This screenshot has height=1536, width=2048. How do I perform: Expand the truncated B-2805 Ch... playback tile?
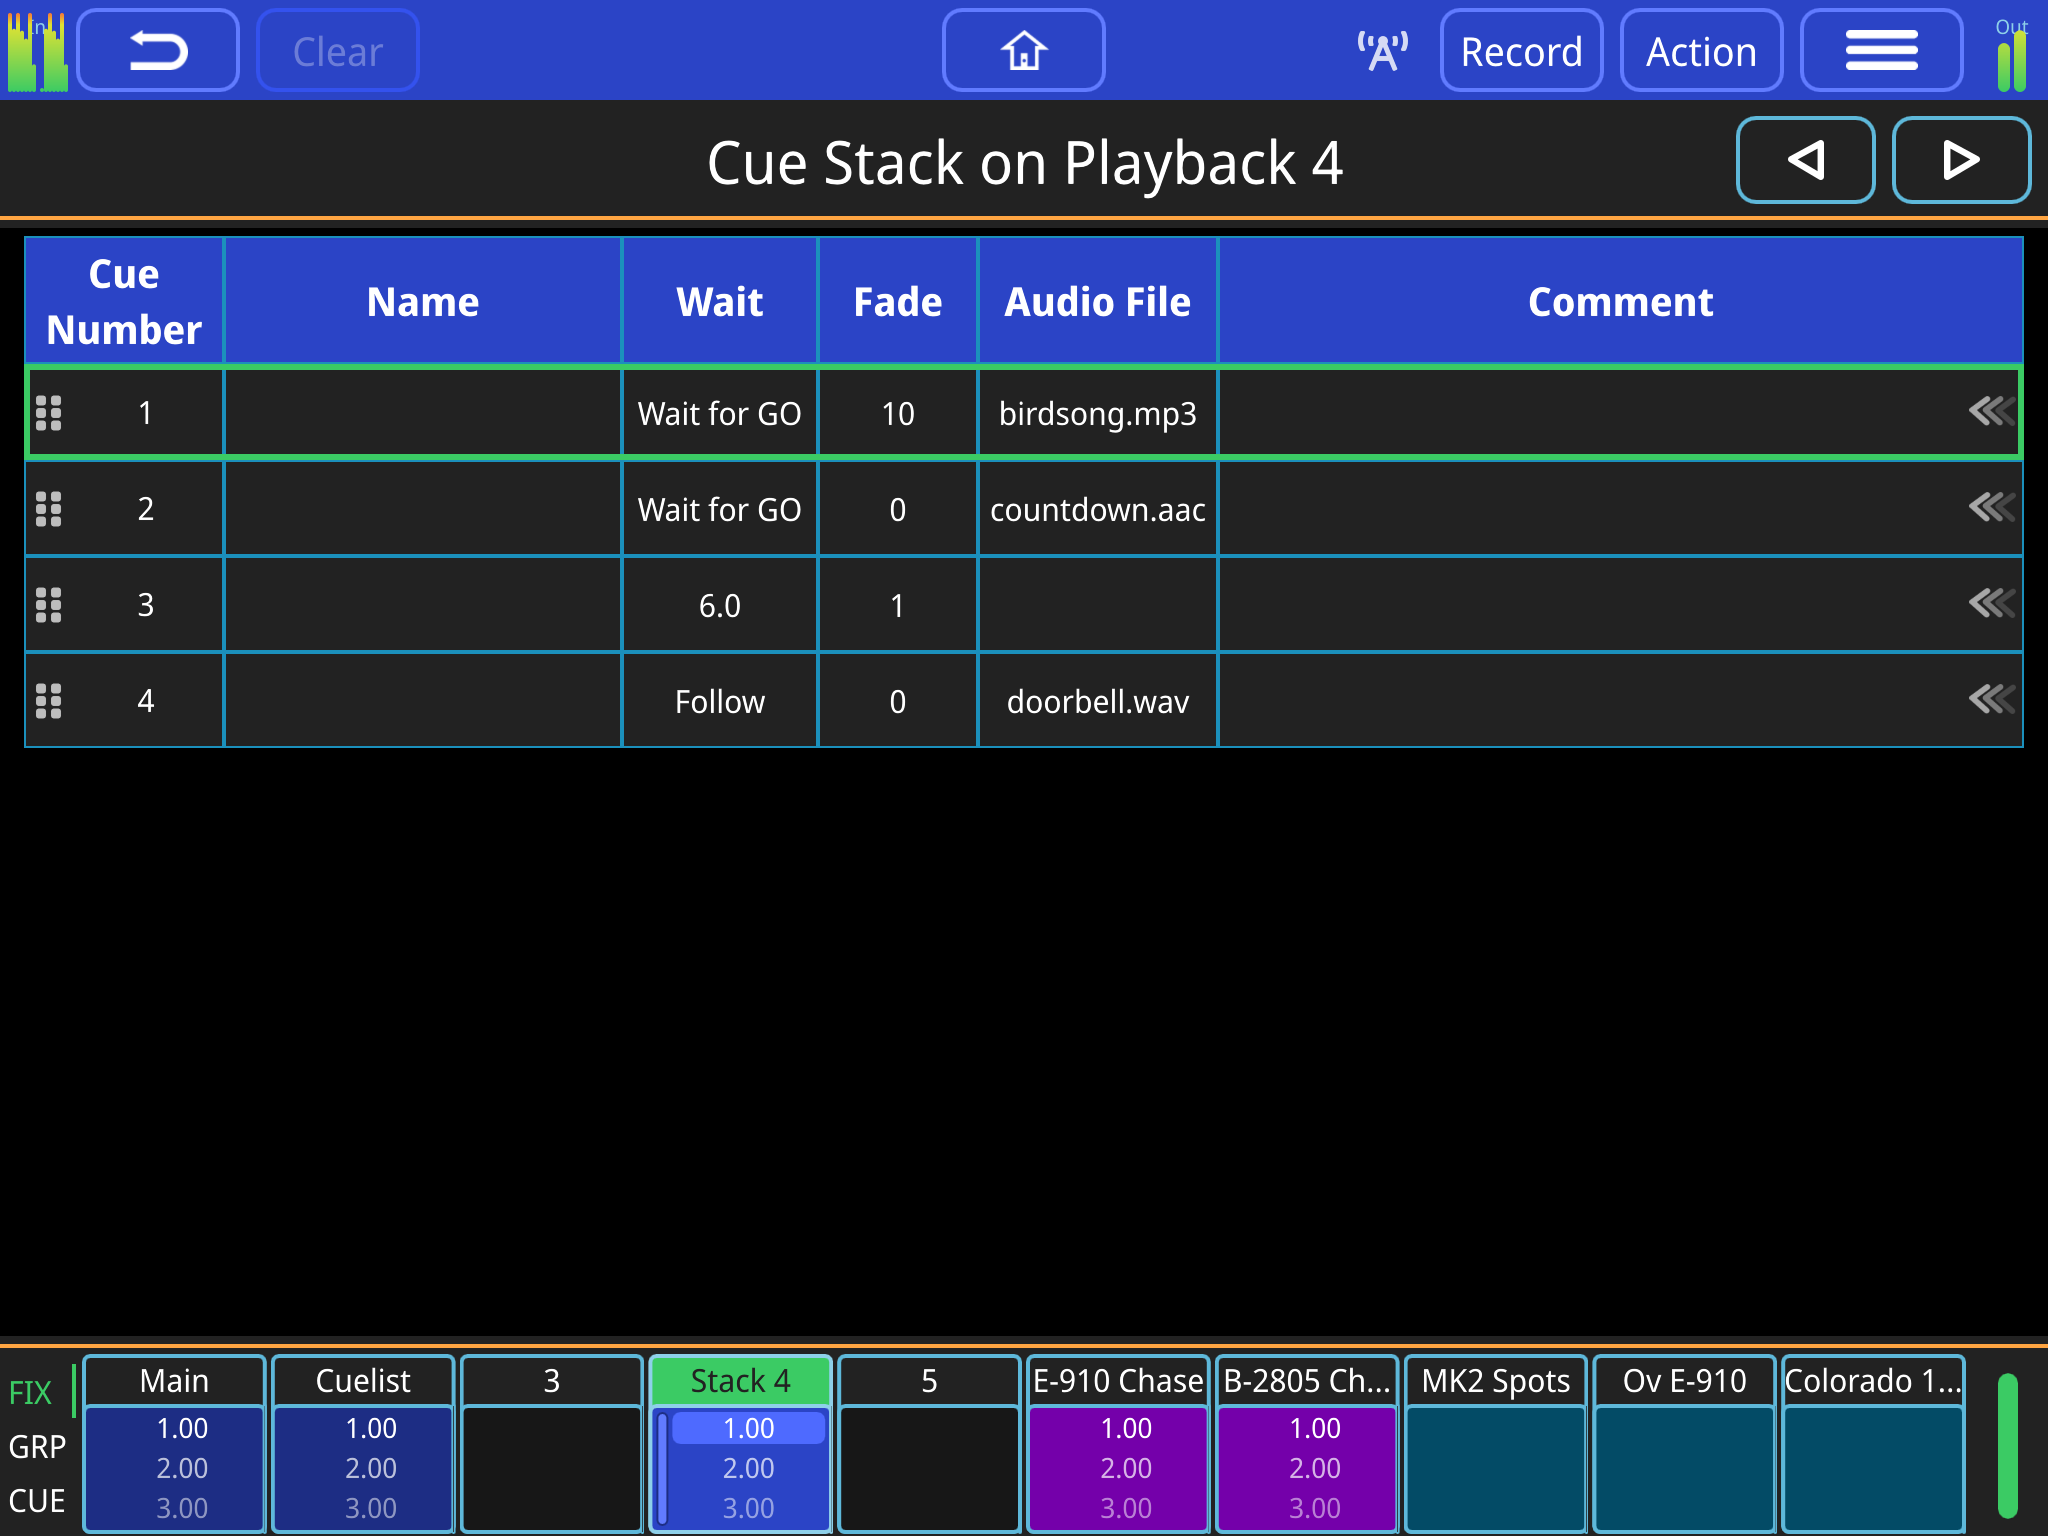coord(1306,1381)
